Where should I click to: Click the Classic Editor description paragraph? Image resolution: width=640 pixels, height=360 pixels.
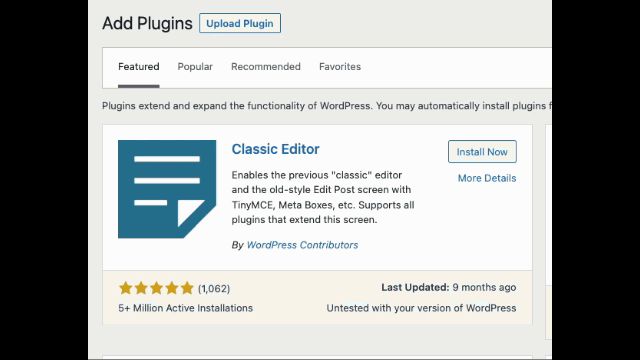click(323, 197)
